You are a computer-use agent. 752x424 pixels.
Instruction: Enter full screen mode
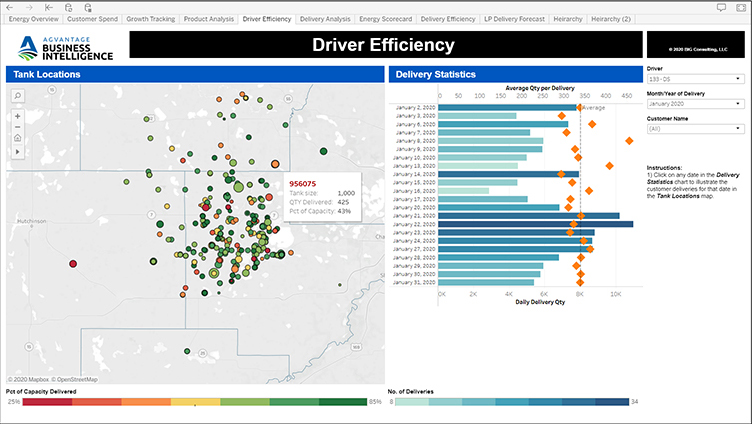tap(740, 6)
